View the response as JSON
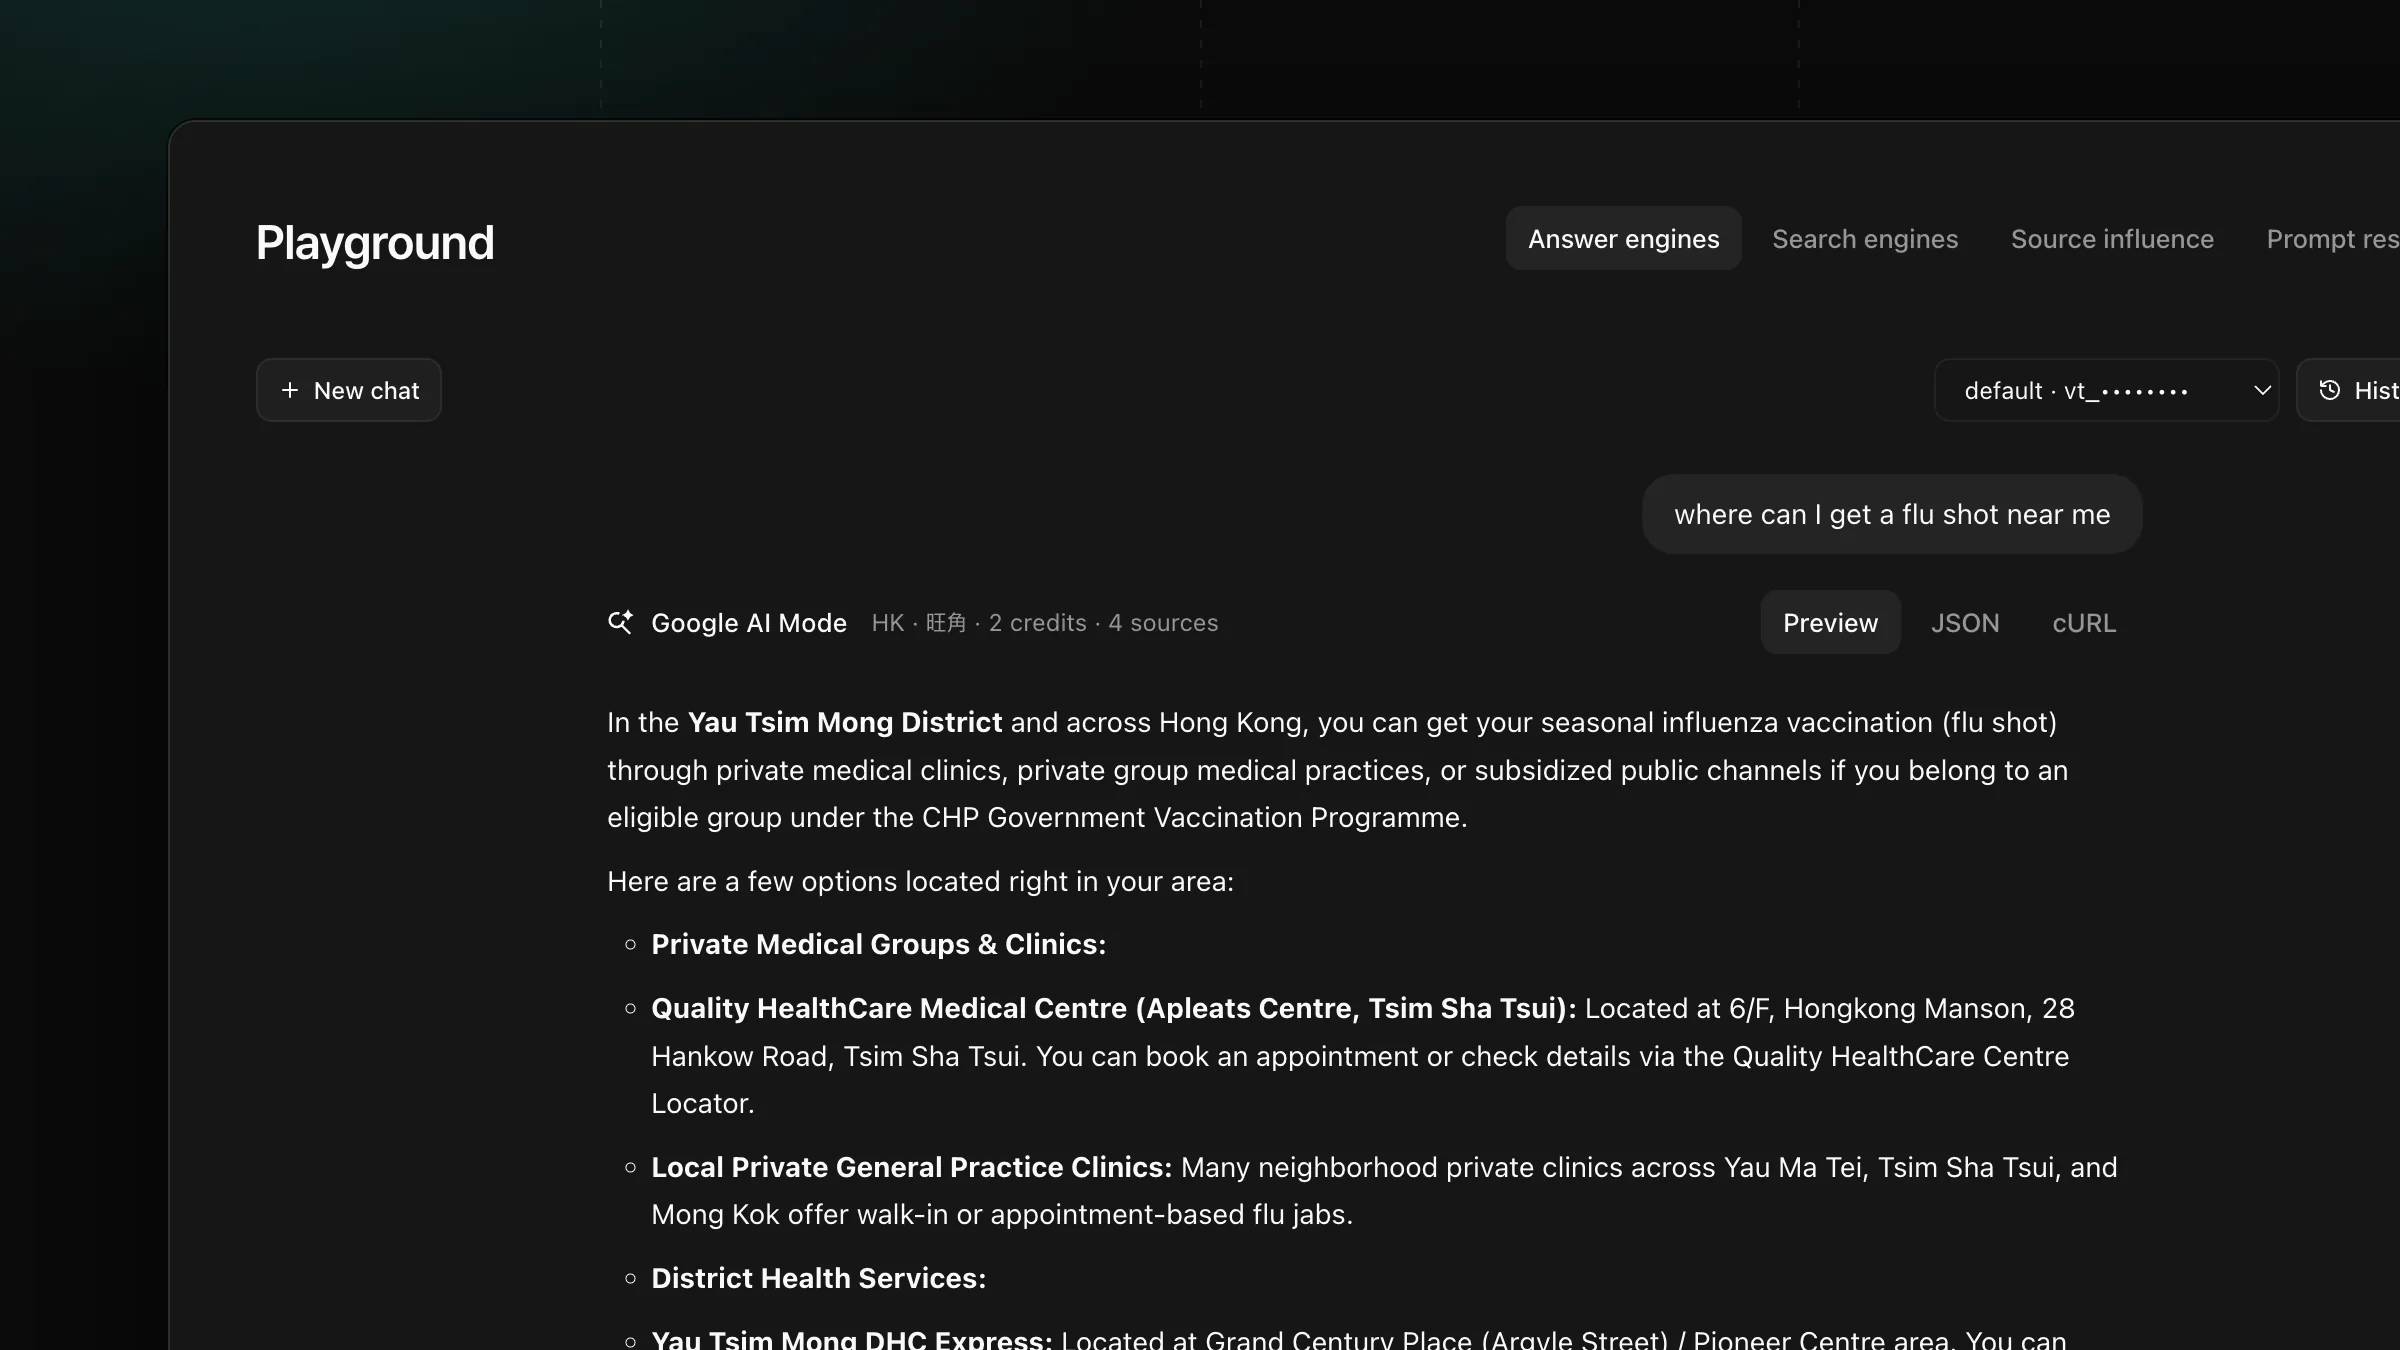 [x=1965, y=622]
